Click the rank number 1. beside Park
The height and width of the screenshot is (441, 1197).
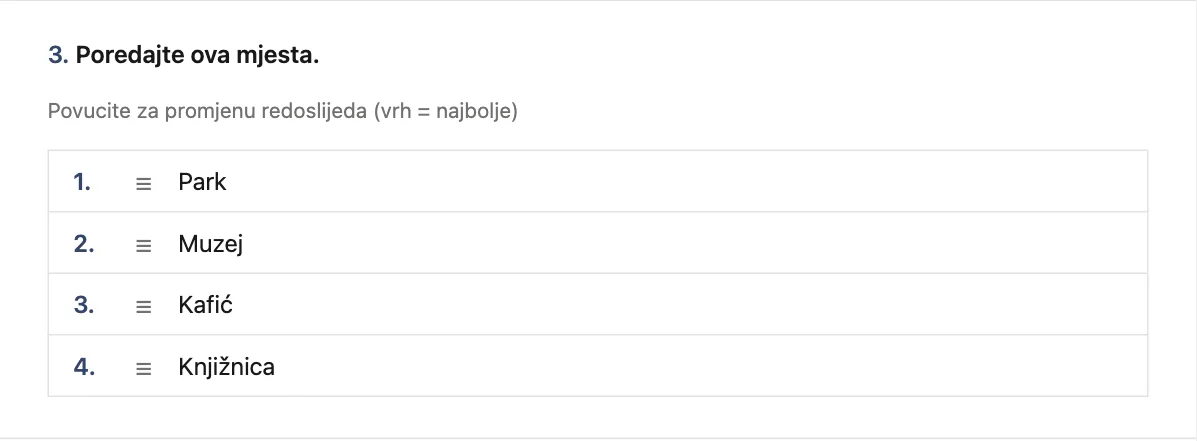[82, 182]
